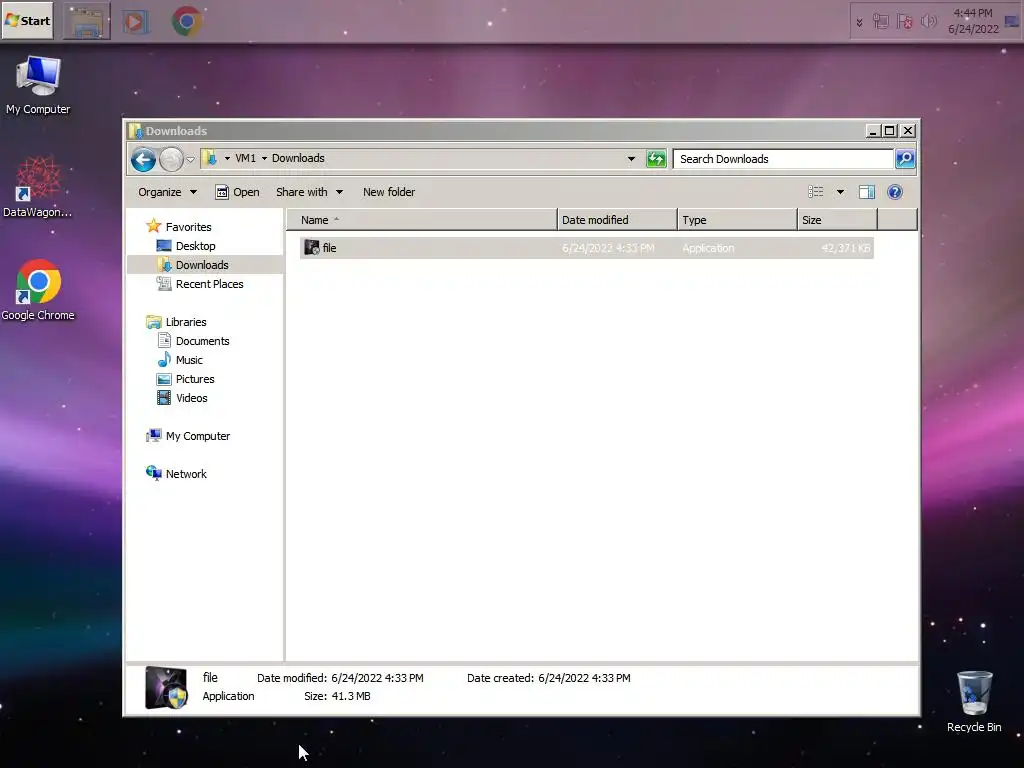Image resolution: width=1024 pixels, height=768 pixels.
Task: Open the clock showing 4:44 PM
Action: (x=973, y=21)
